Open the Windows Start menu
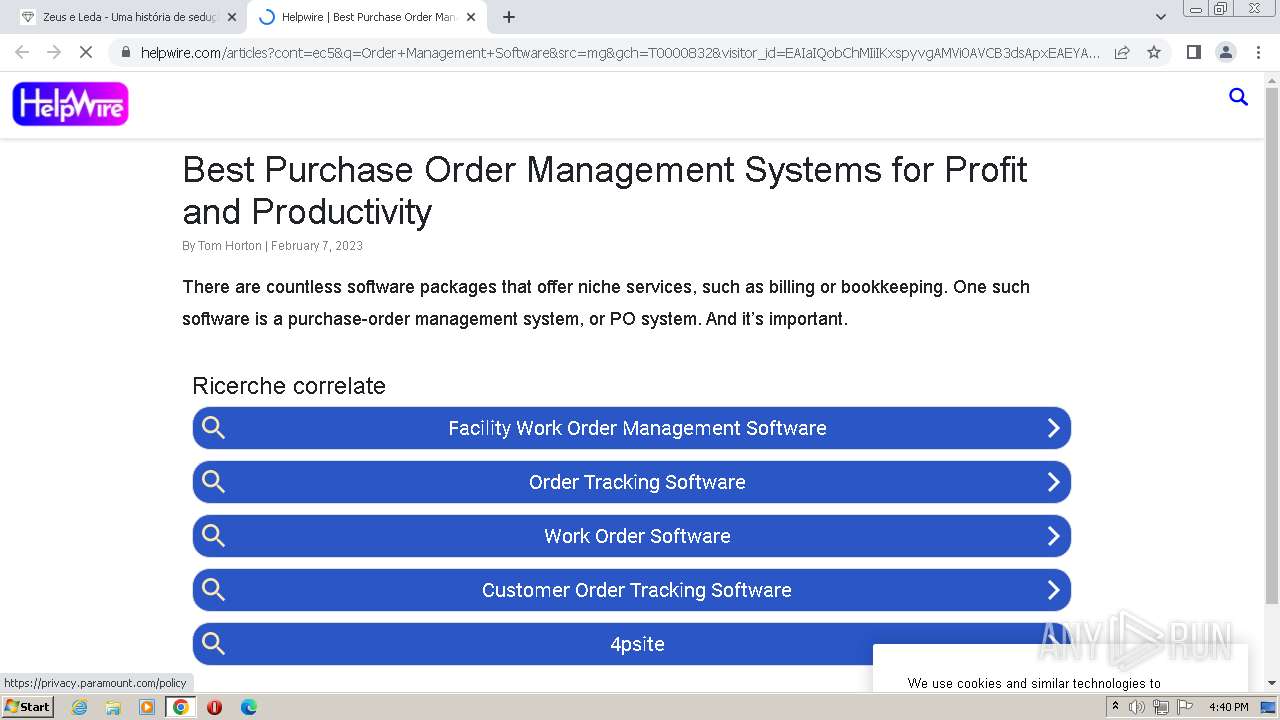Viewport: 1280px width, 720px height. (27, 707)
